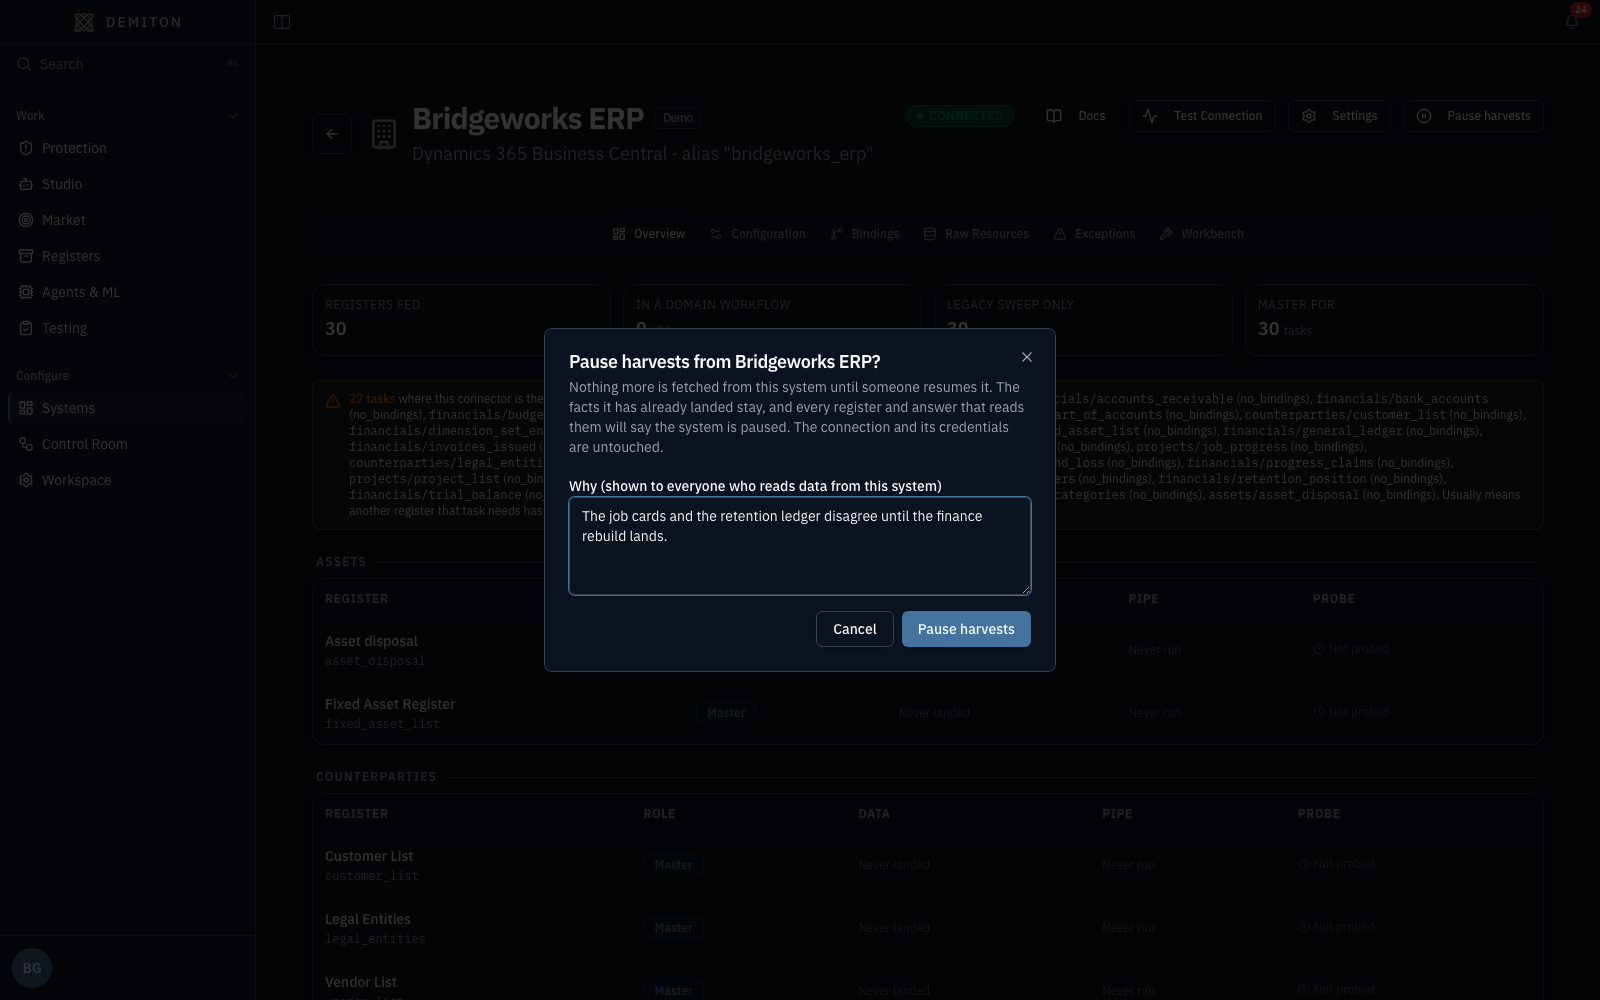
Task: Click header Pause harvests button
Action: coord(1473,116)
